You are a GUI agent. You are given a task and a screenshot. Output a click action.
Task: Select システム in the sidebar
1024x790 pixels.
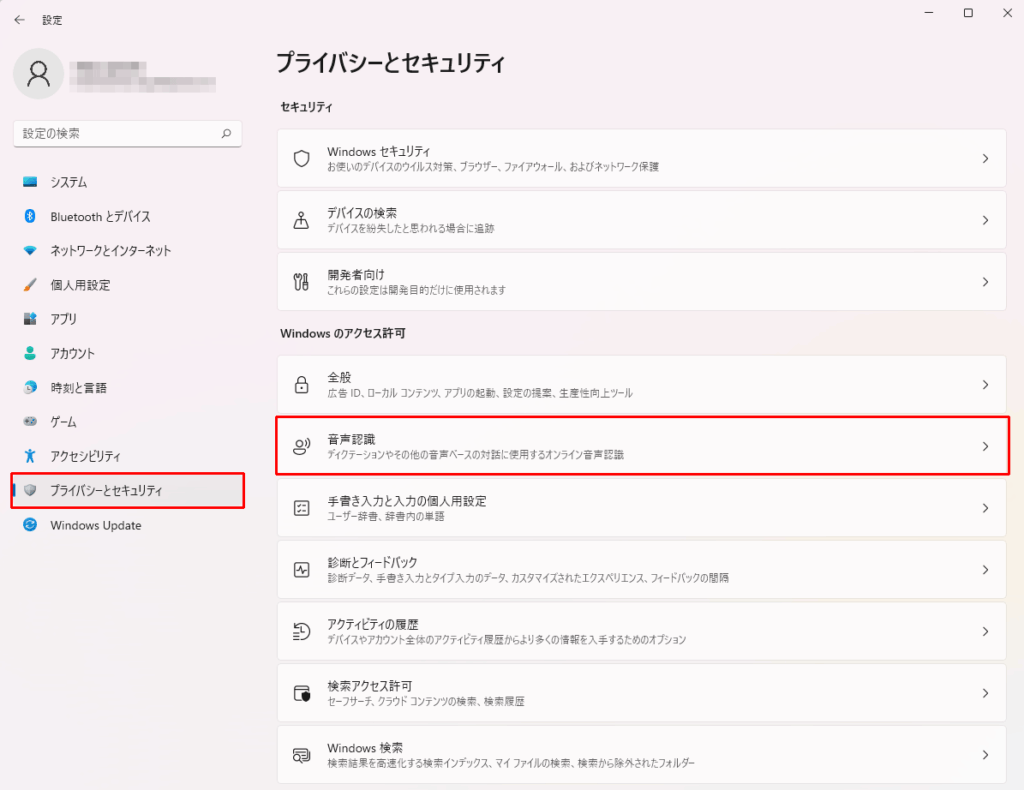127,182
